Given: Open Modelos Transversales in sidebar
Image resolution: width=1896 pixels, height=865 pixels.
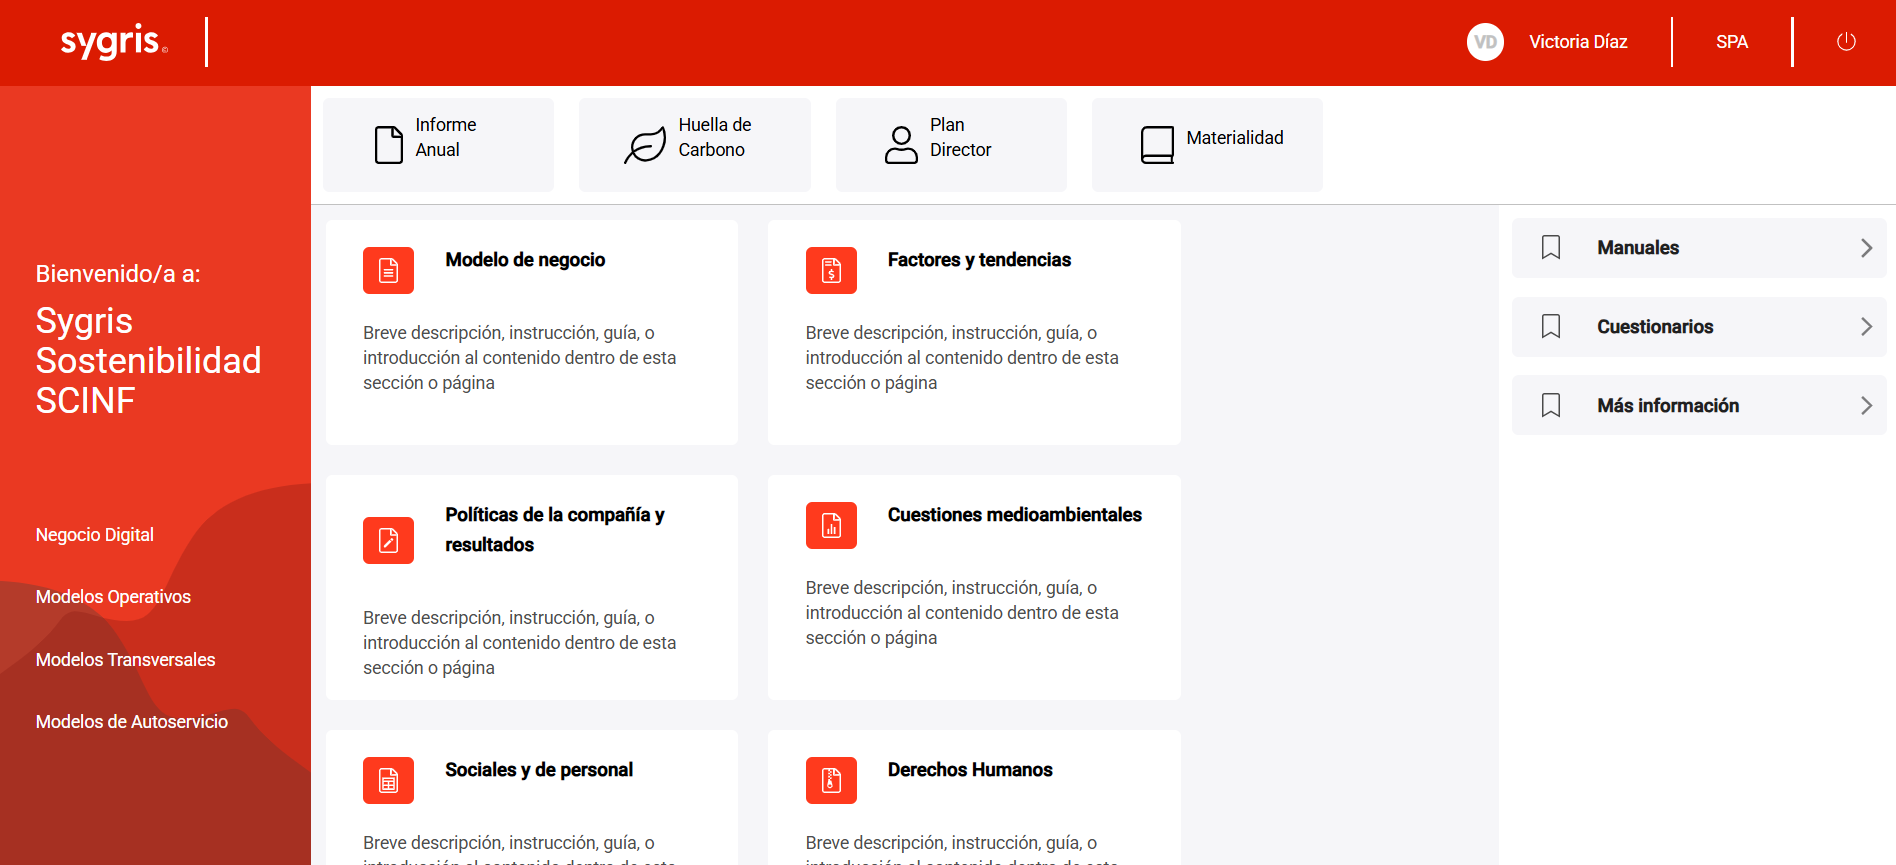Looking at the screenshot, I should pos(125,660).
